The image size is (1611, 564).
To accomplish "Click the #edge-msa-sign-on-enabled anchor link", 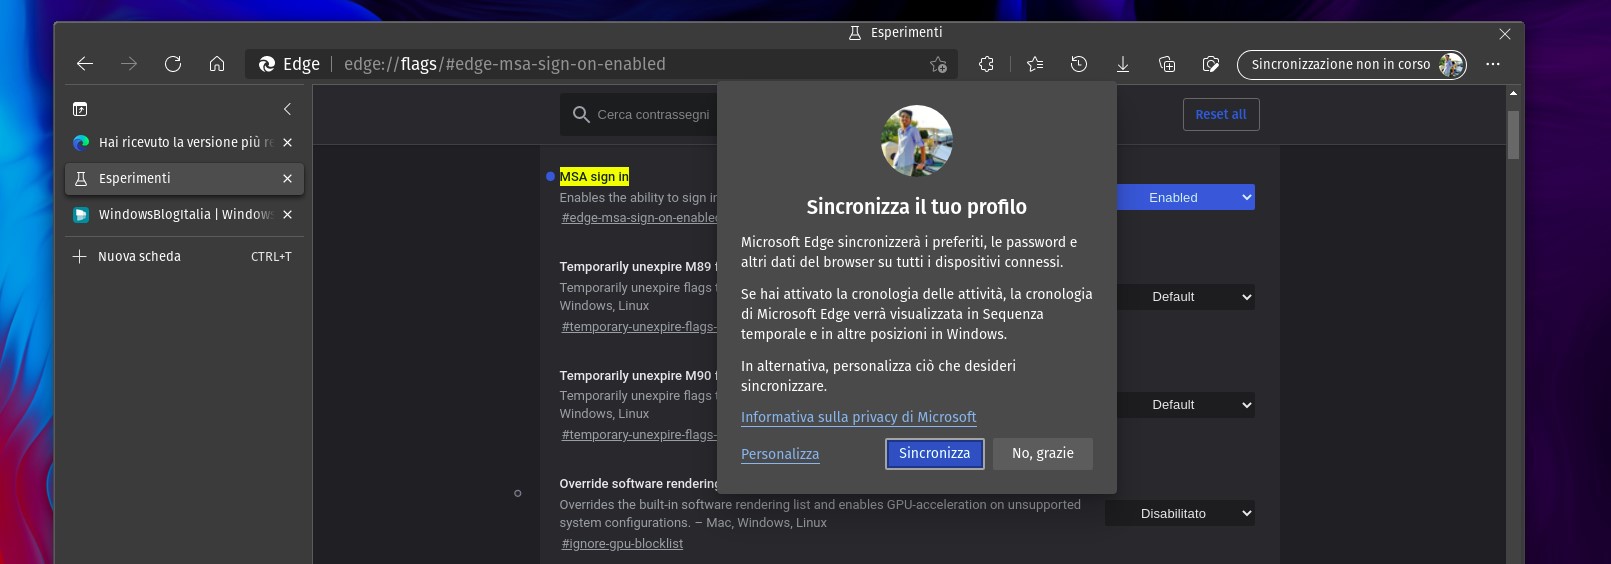I will 639,218.
